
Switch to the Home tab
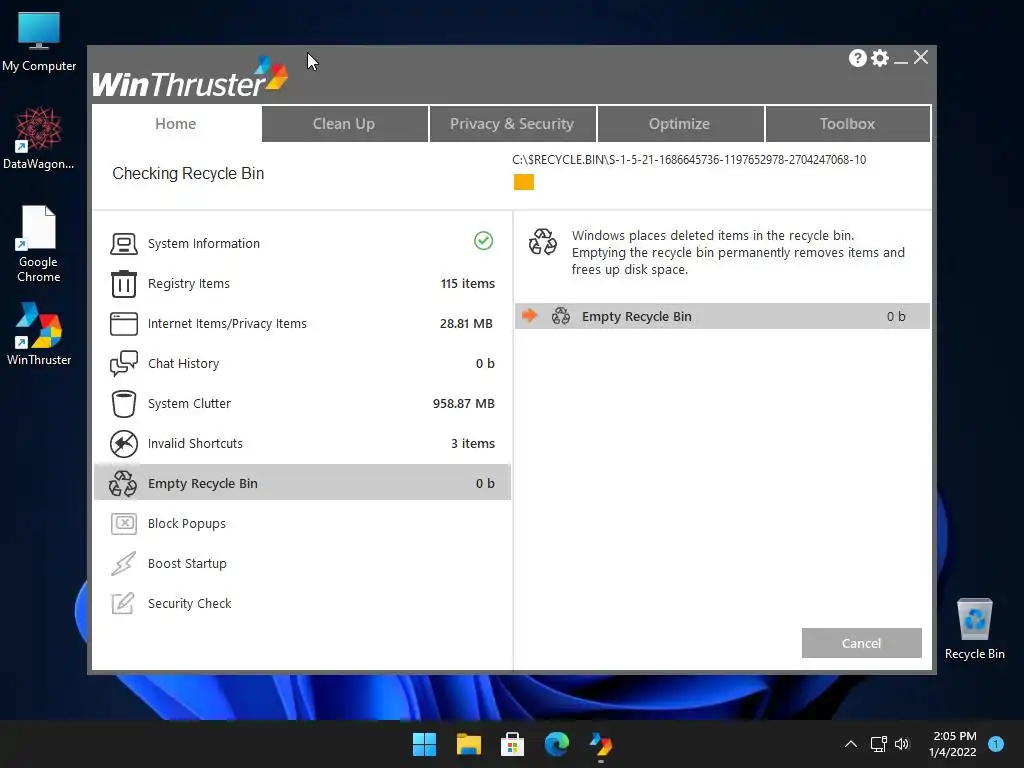176,123
